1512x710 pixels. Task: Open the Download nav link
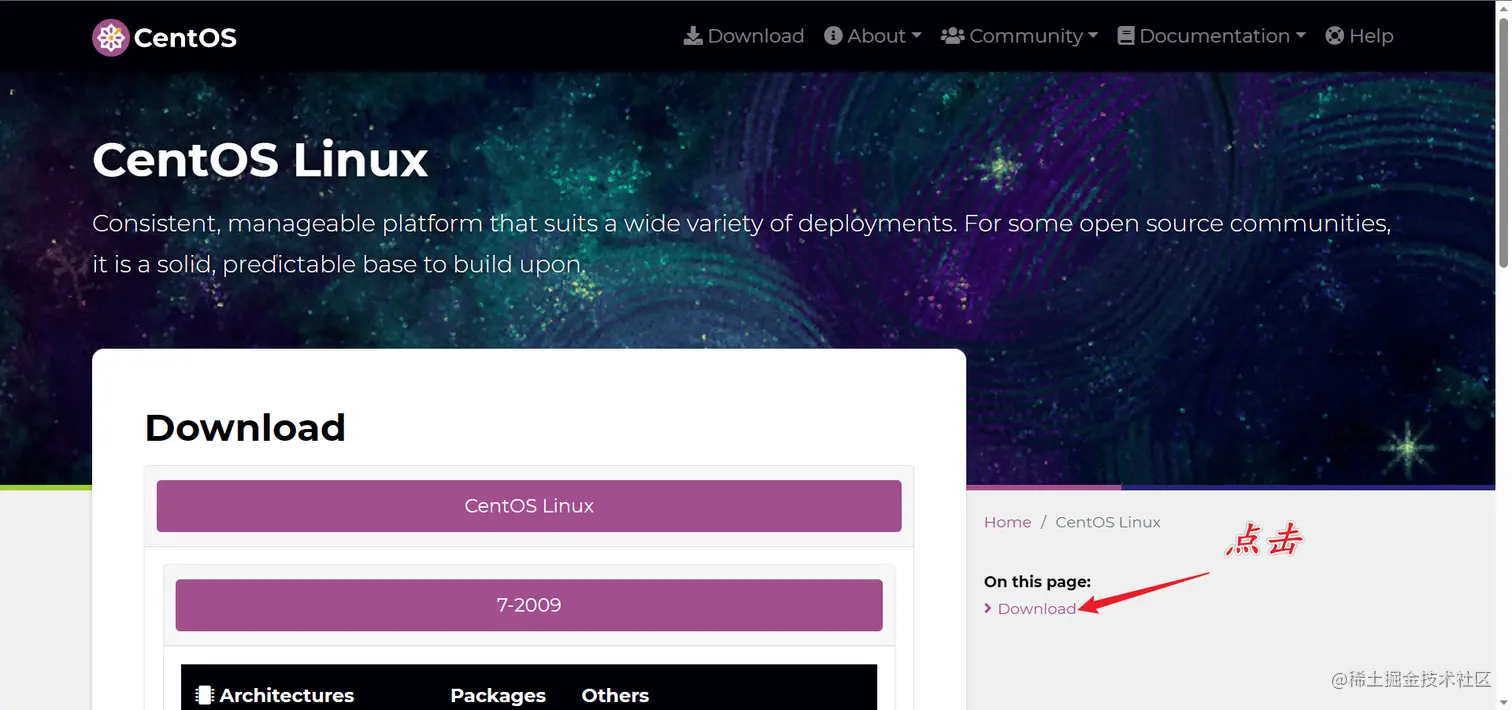[x=743, y=36]
